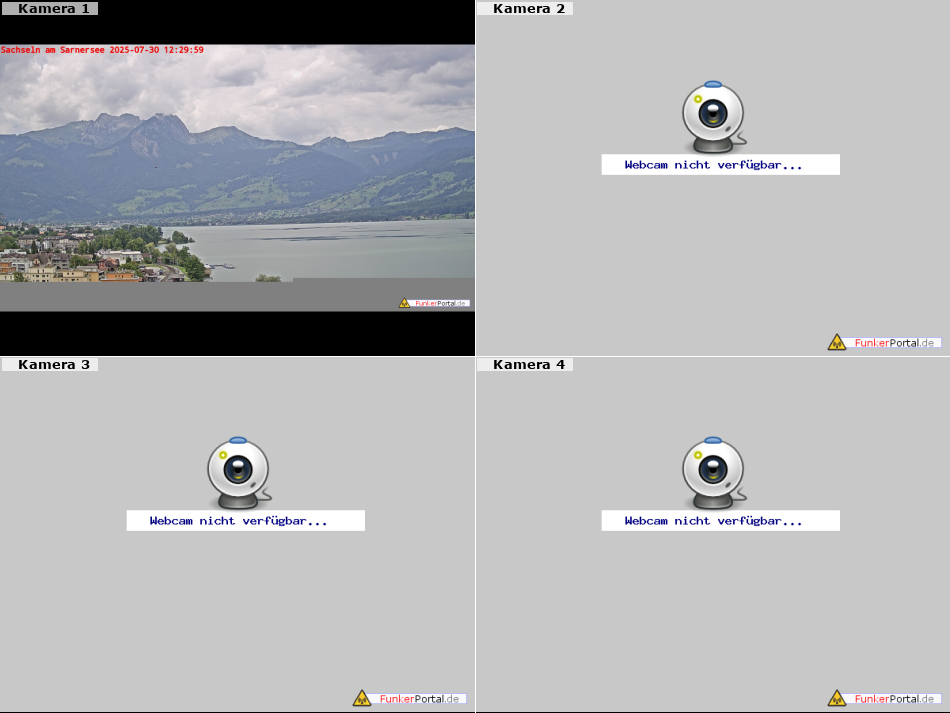Click the Sachseln am Sarnersee timestamp text

[x=102, y=50]
